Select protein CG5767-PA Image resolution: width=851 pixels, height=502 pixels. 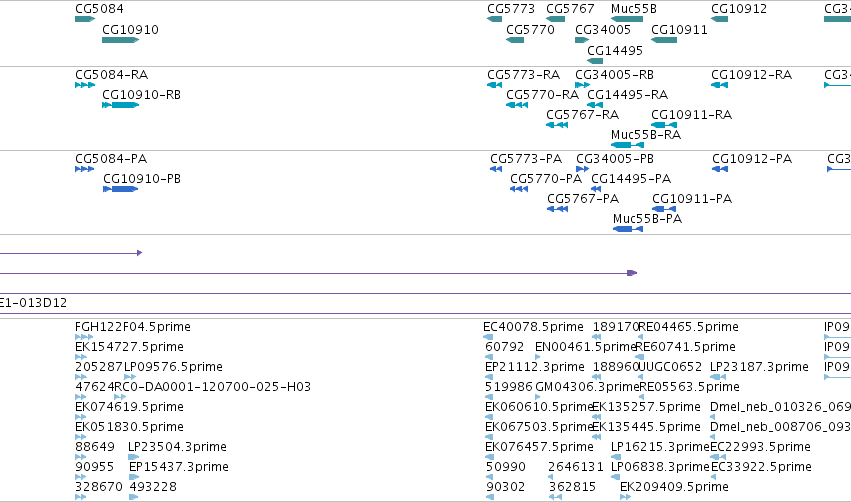[557, 209]
